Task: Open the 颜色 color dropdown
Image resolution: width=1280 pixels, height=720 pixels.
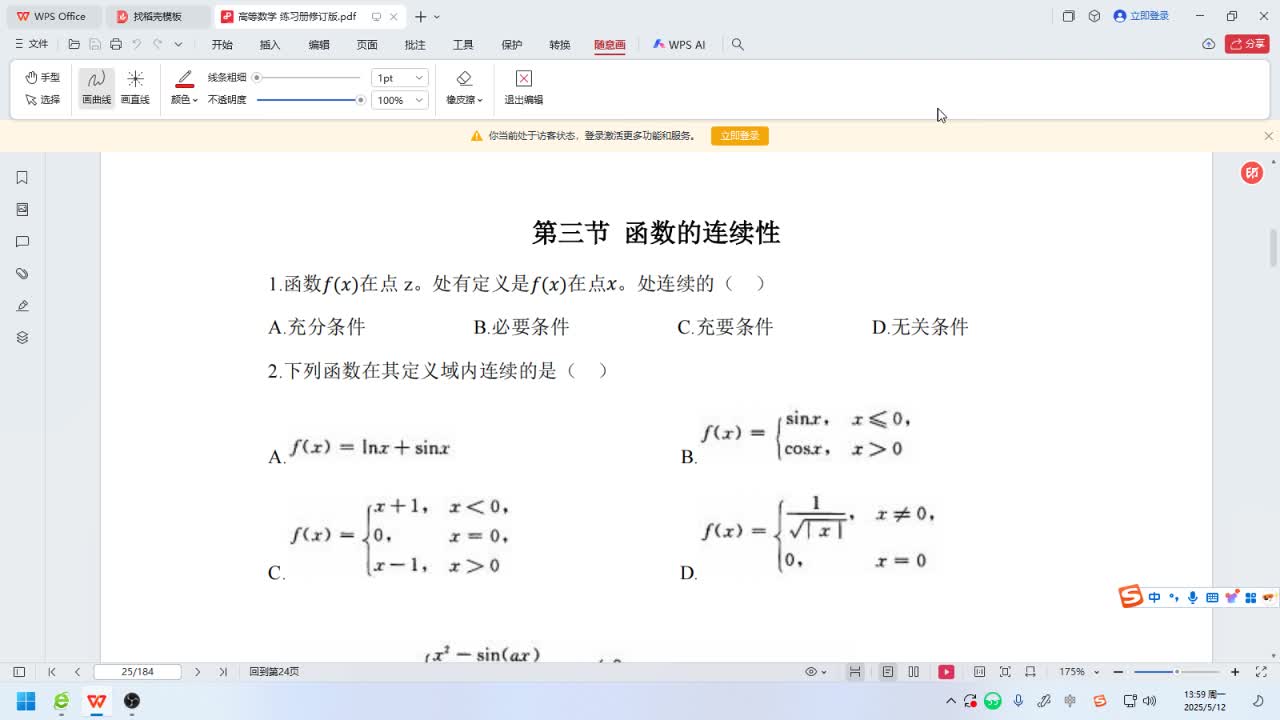Action: click(x=184, y=100)
